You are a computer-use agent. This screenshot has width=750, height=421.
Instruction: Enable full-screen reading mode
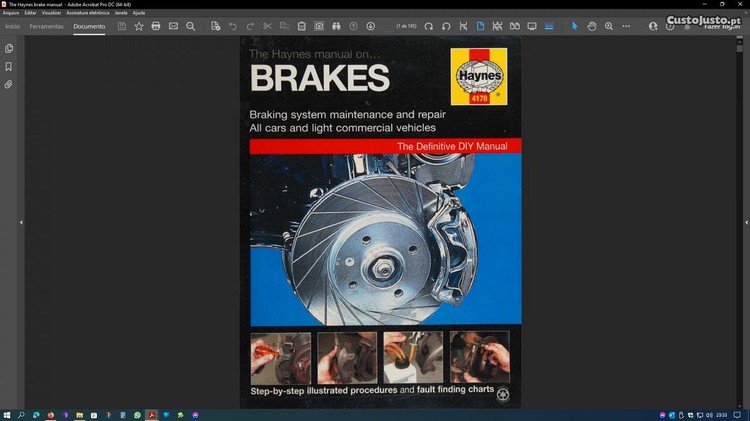(532, 26)
